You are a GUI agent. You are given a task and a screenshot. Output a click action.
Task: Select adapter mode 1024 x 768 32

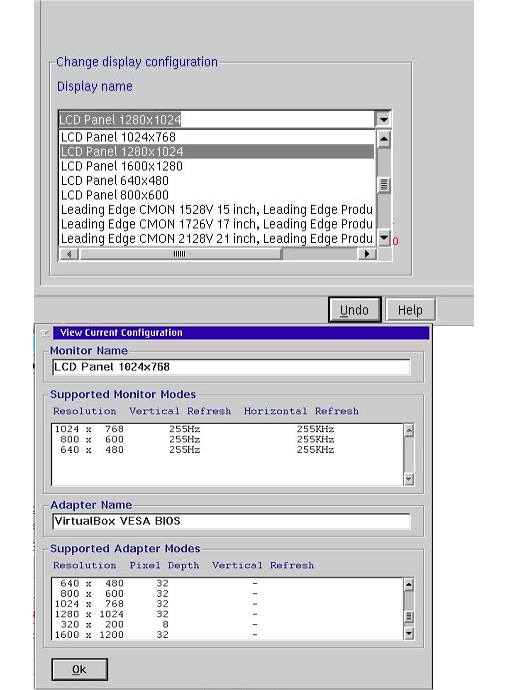click(227, 604)
